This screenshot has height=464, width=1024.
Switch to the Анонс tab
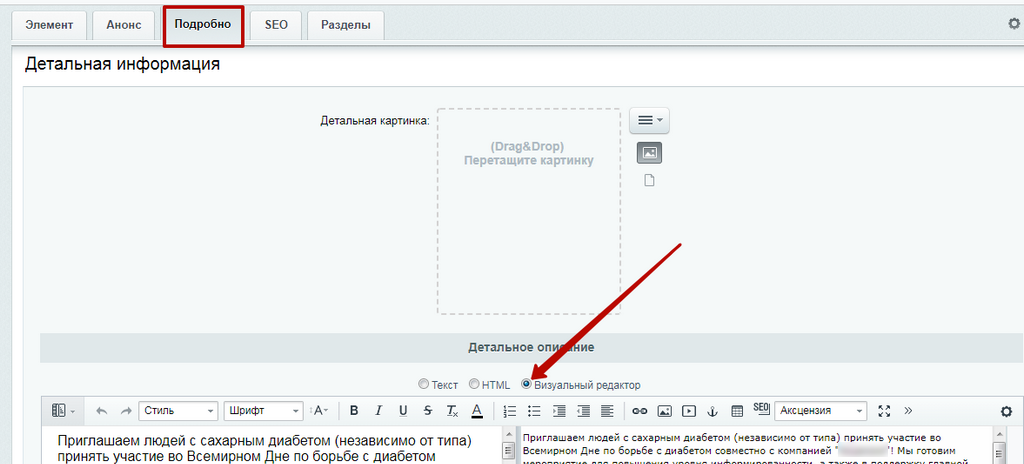pos(123,25)
